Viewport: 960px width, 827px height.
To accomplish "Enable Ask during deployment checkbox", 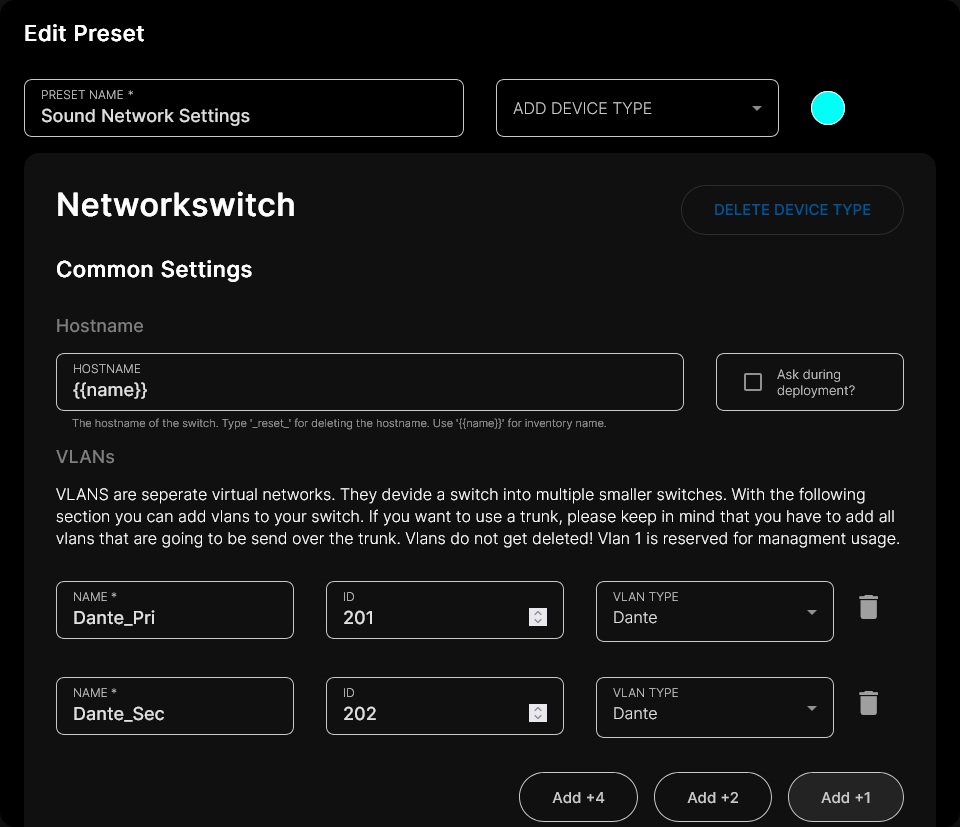I will [x=753, y=382].
